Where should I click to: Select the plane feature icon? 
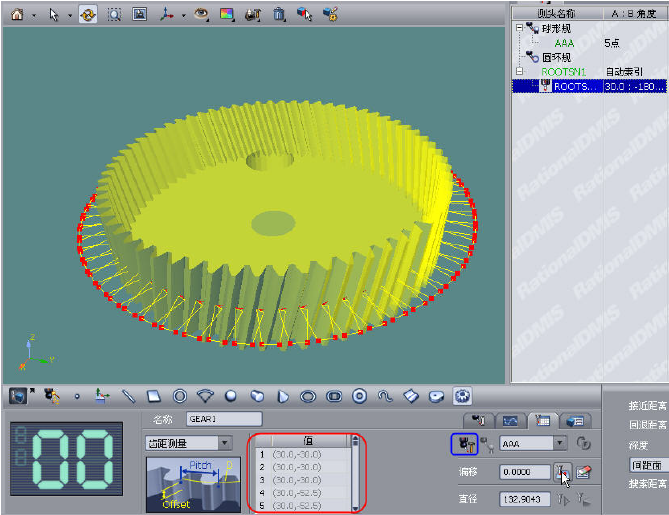[x=154, y=396]
